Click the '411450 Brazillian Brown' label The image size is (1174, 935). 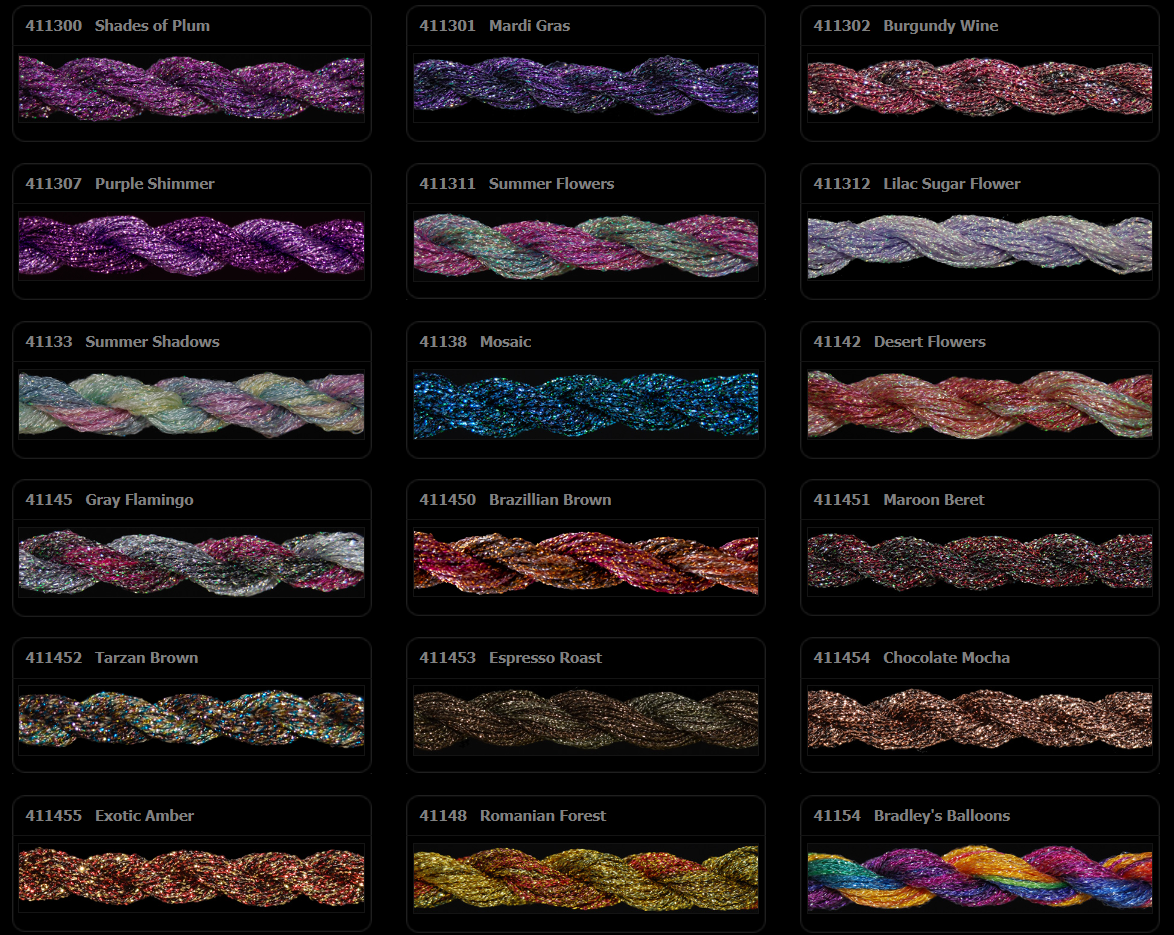(x=515, y=499)
